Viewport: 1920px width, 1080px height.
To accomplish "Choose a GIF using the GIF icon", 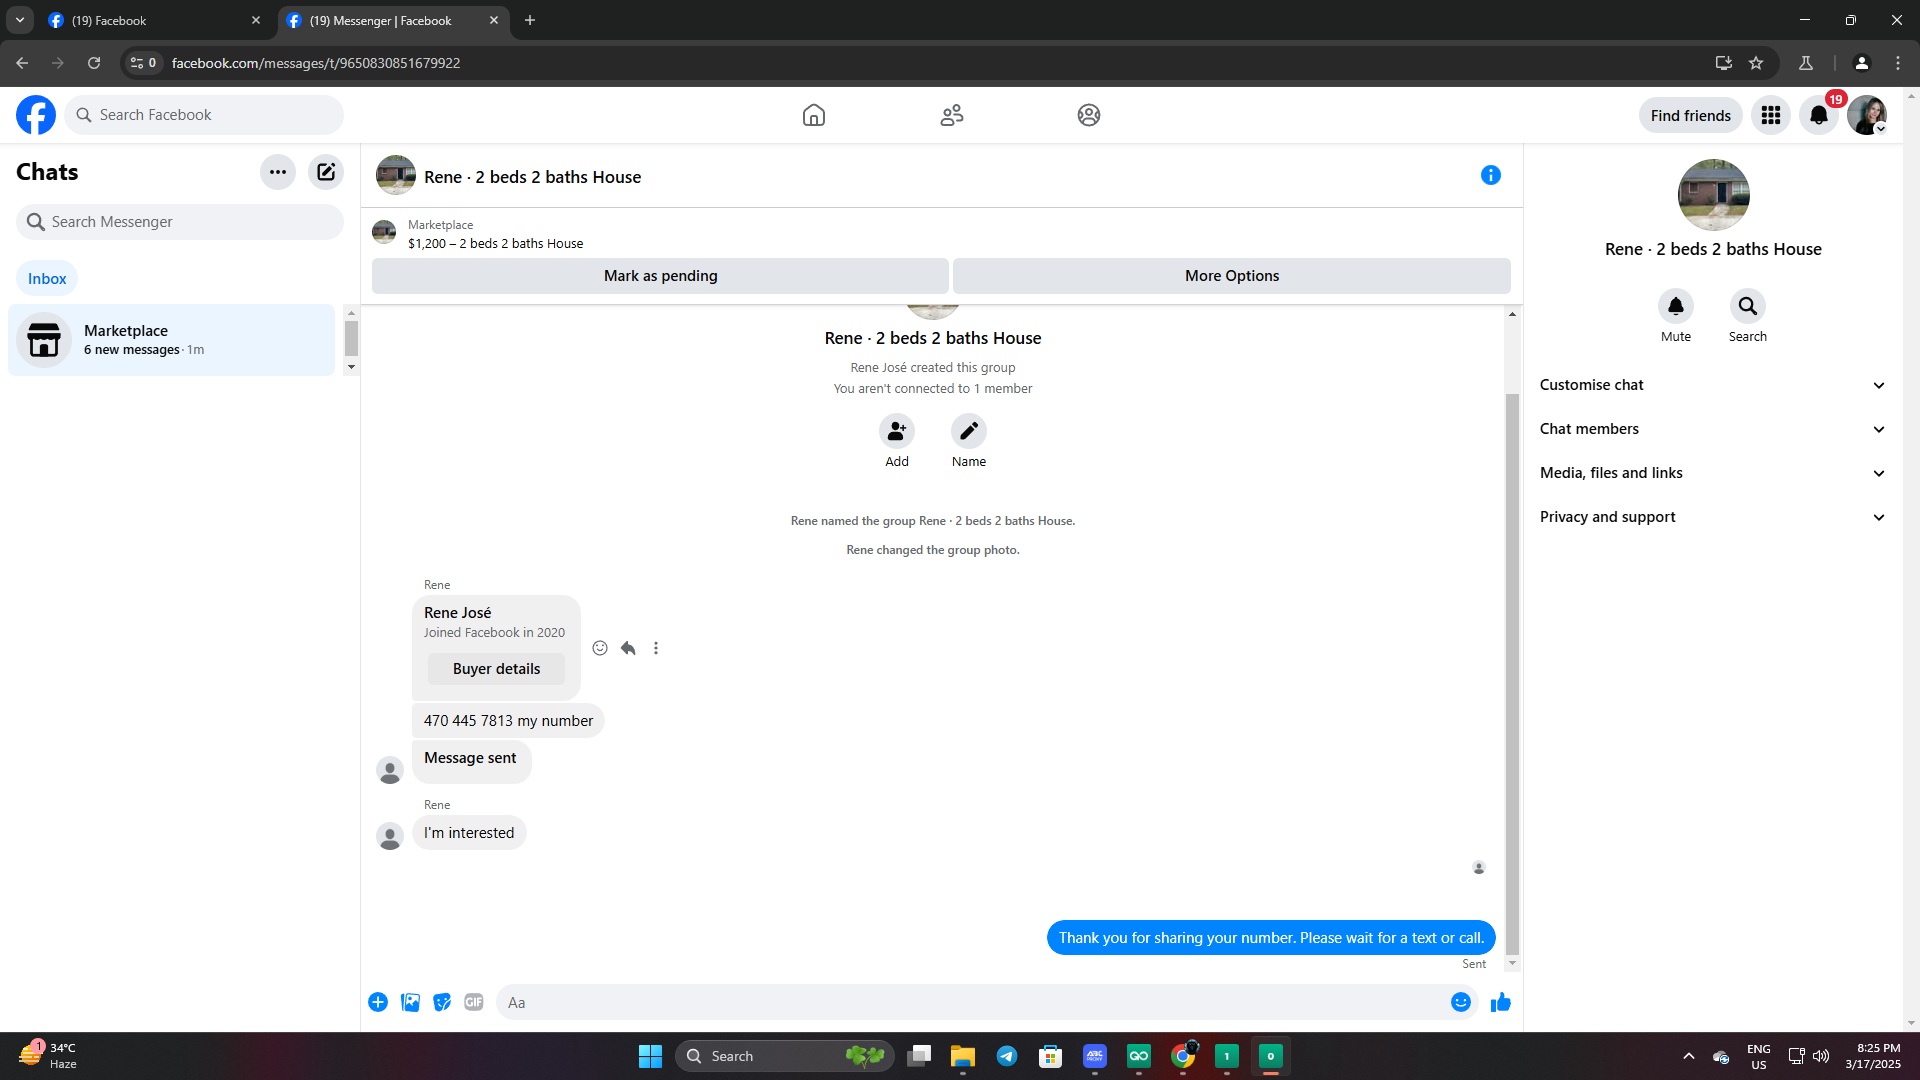I will pos(474,1002).
